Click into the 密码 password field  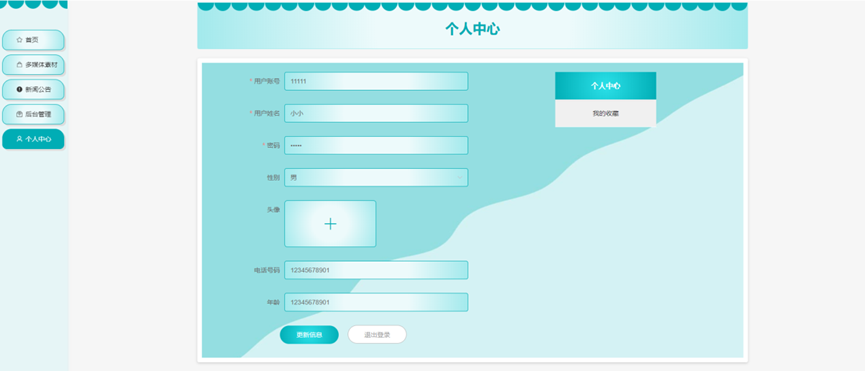point(376,145)
